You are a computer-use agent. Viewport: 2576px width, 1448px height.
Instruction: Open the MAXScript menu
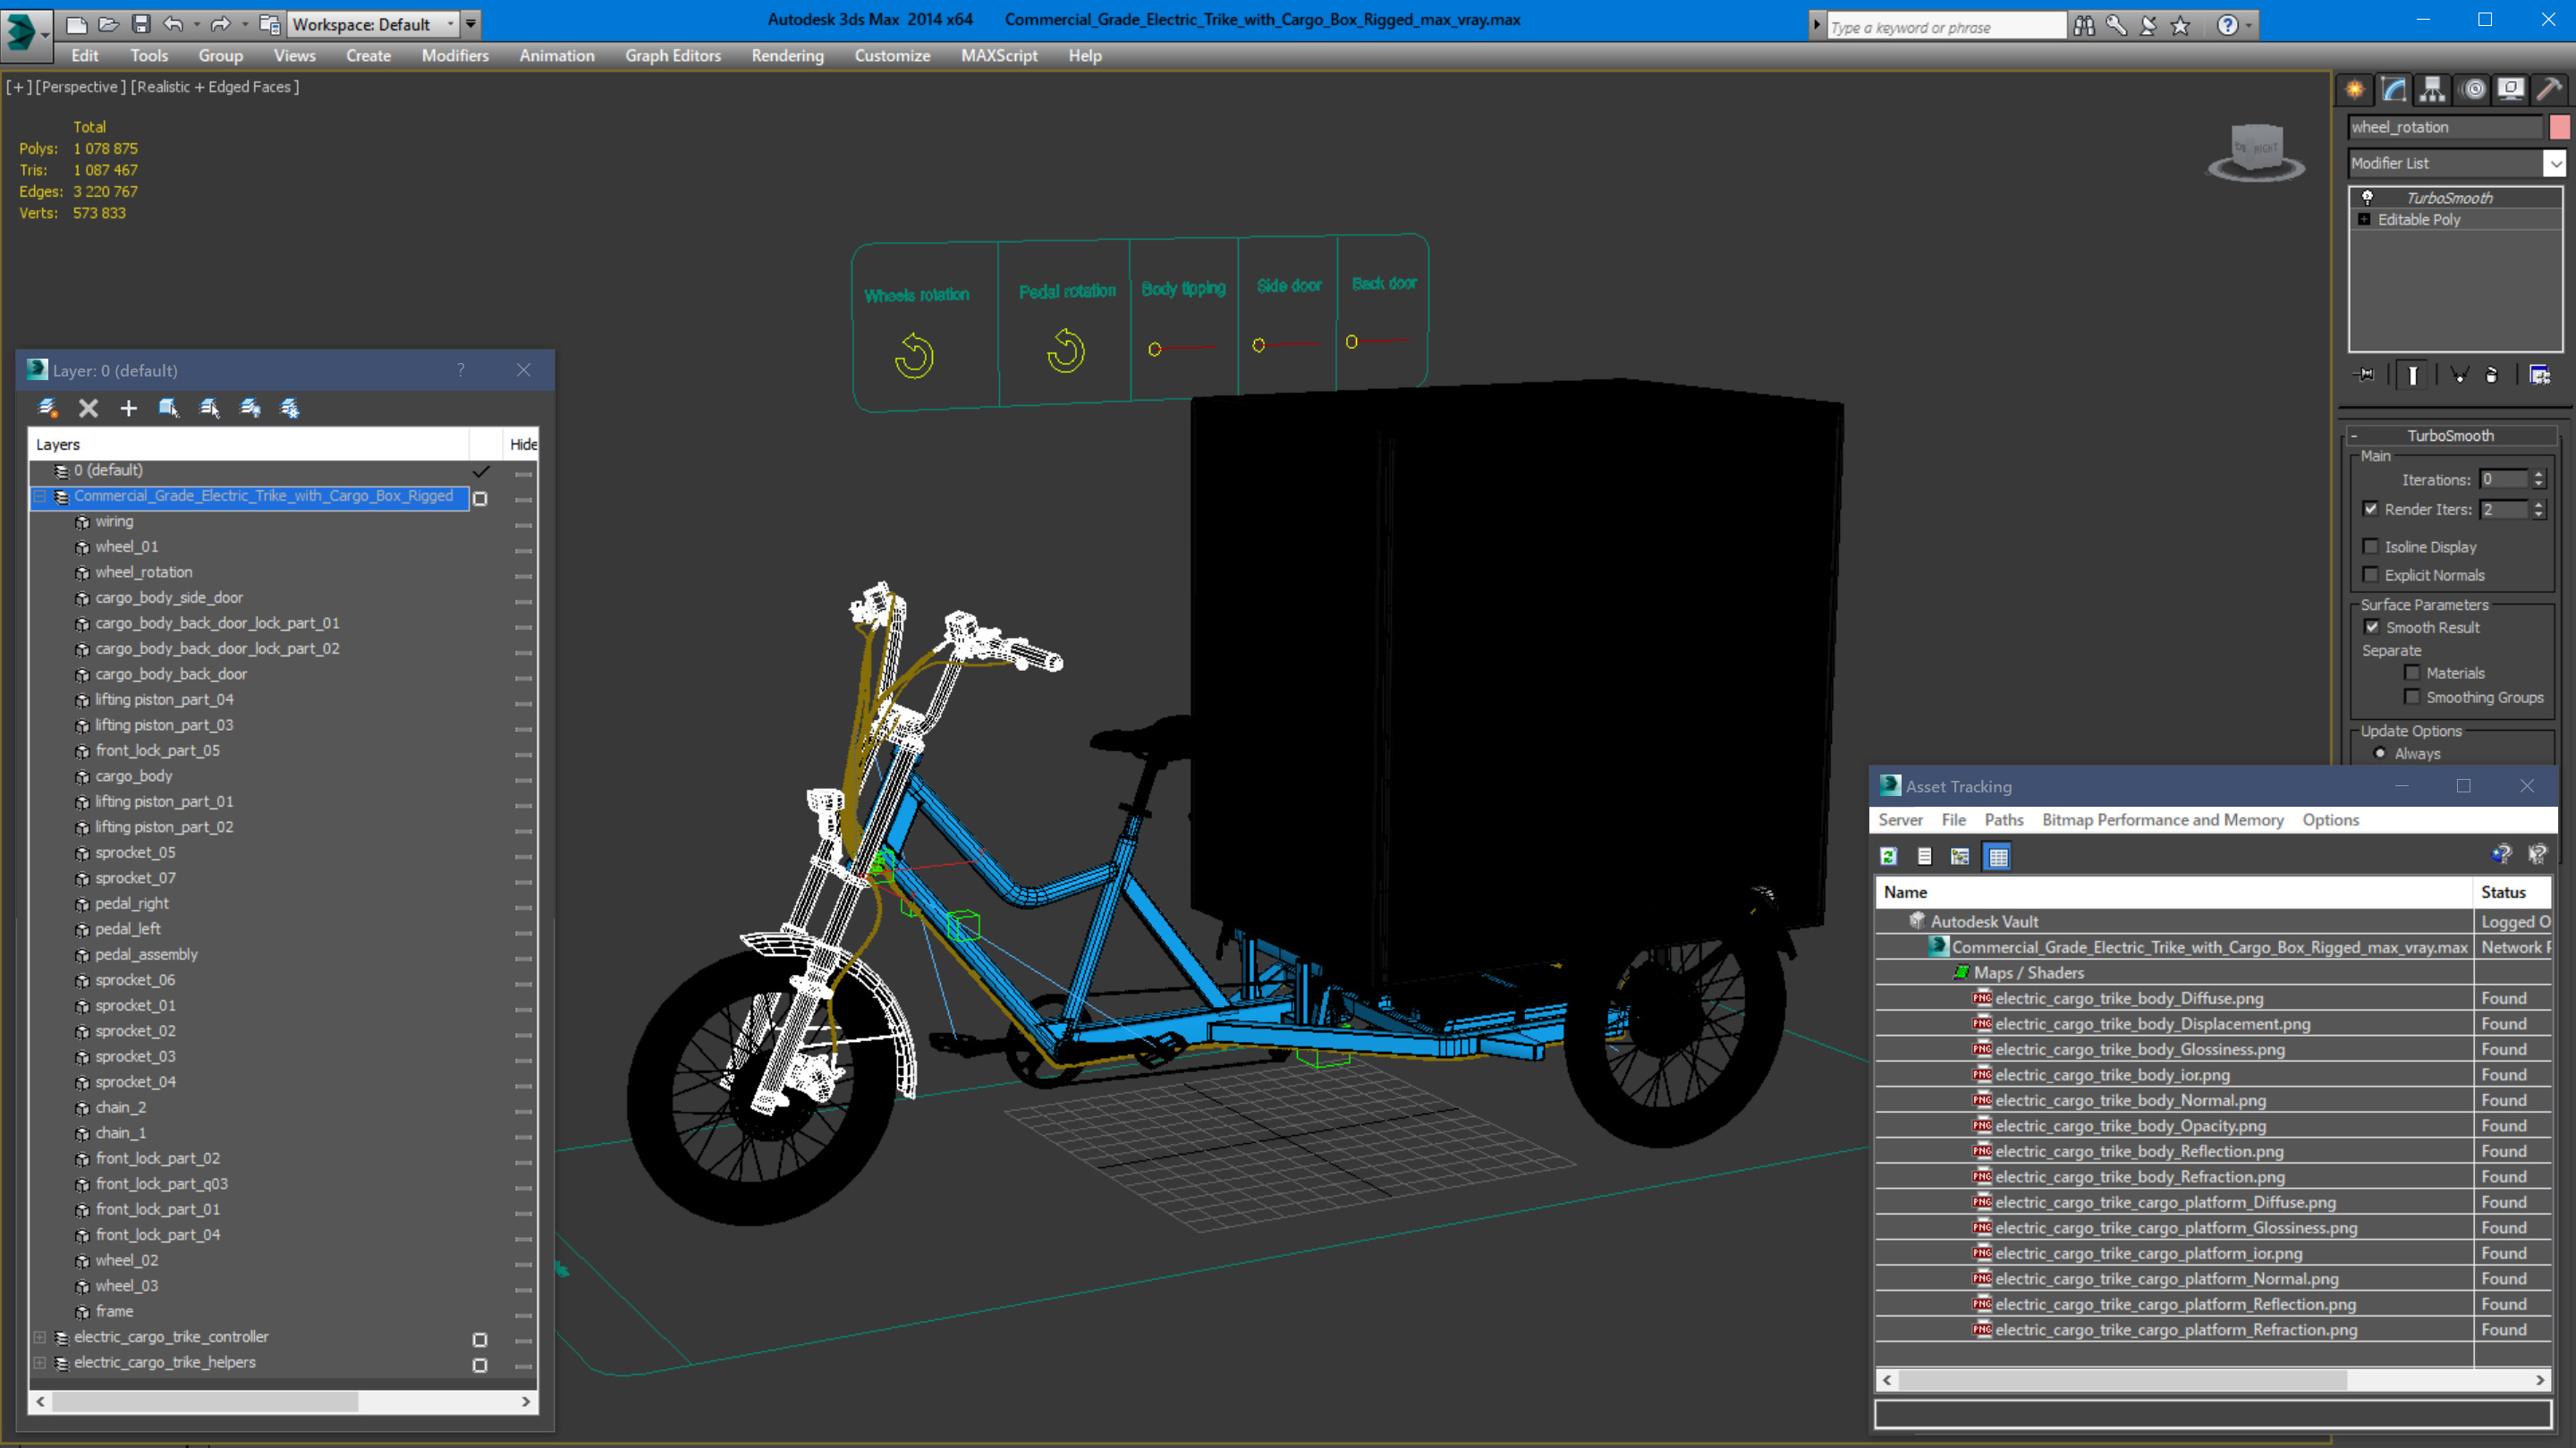999,56
